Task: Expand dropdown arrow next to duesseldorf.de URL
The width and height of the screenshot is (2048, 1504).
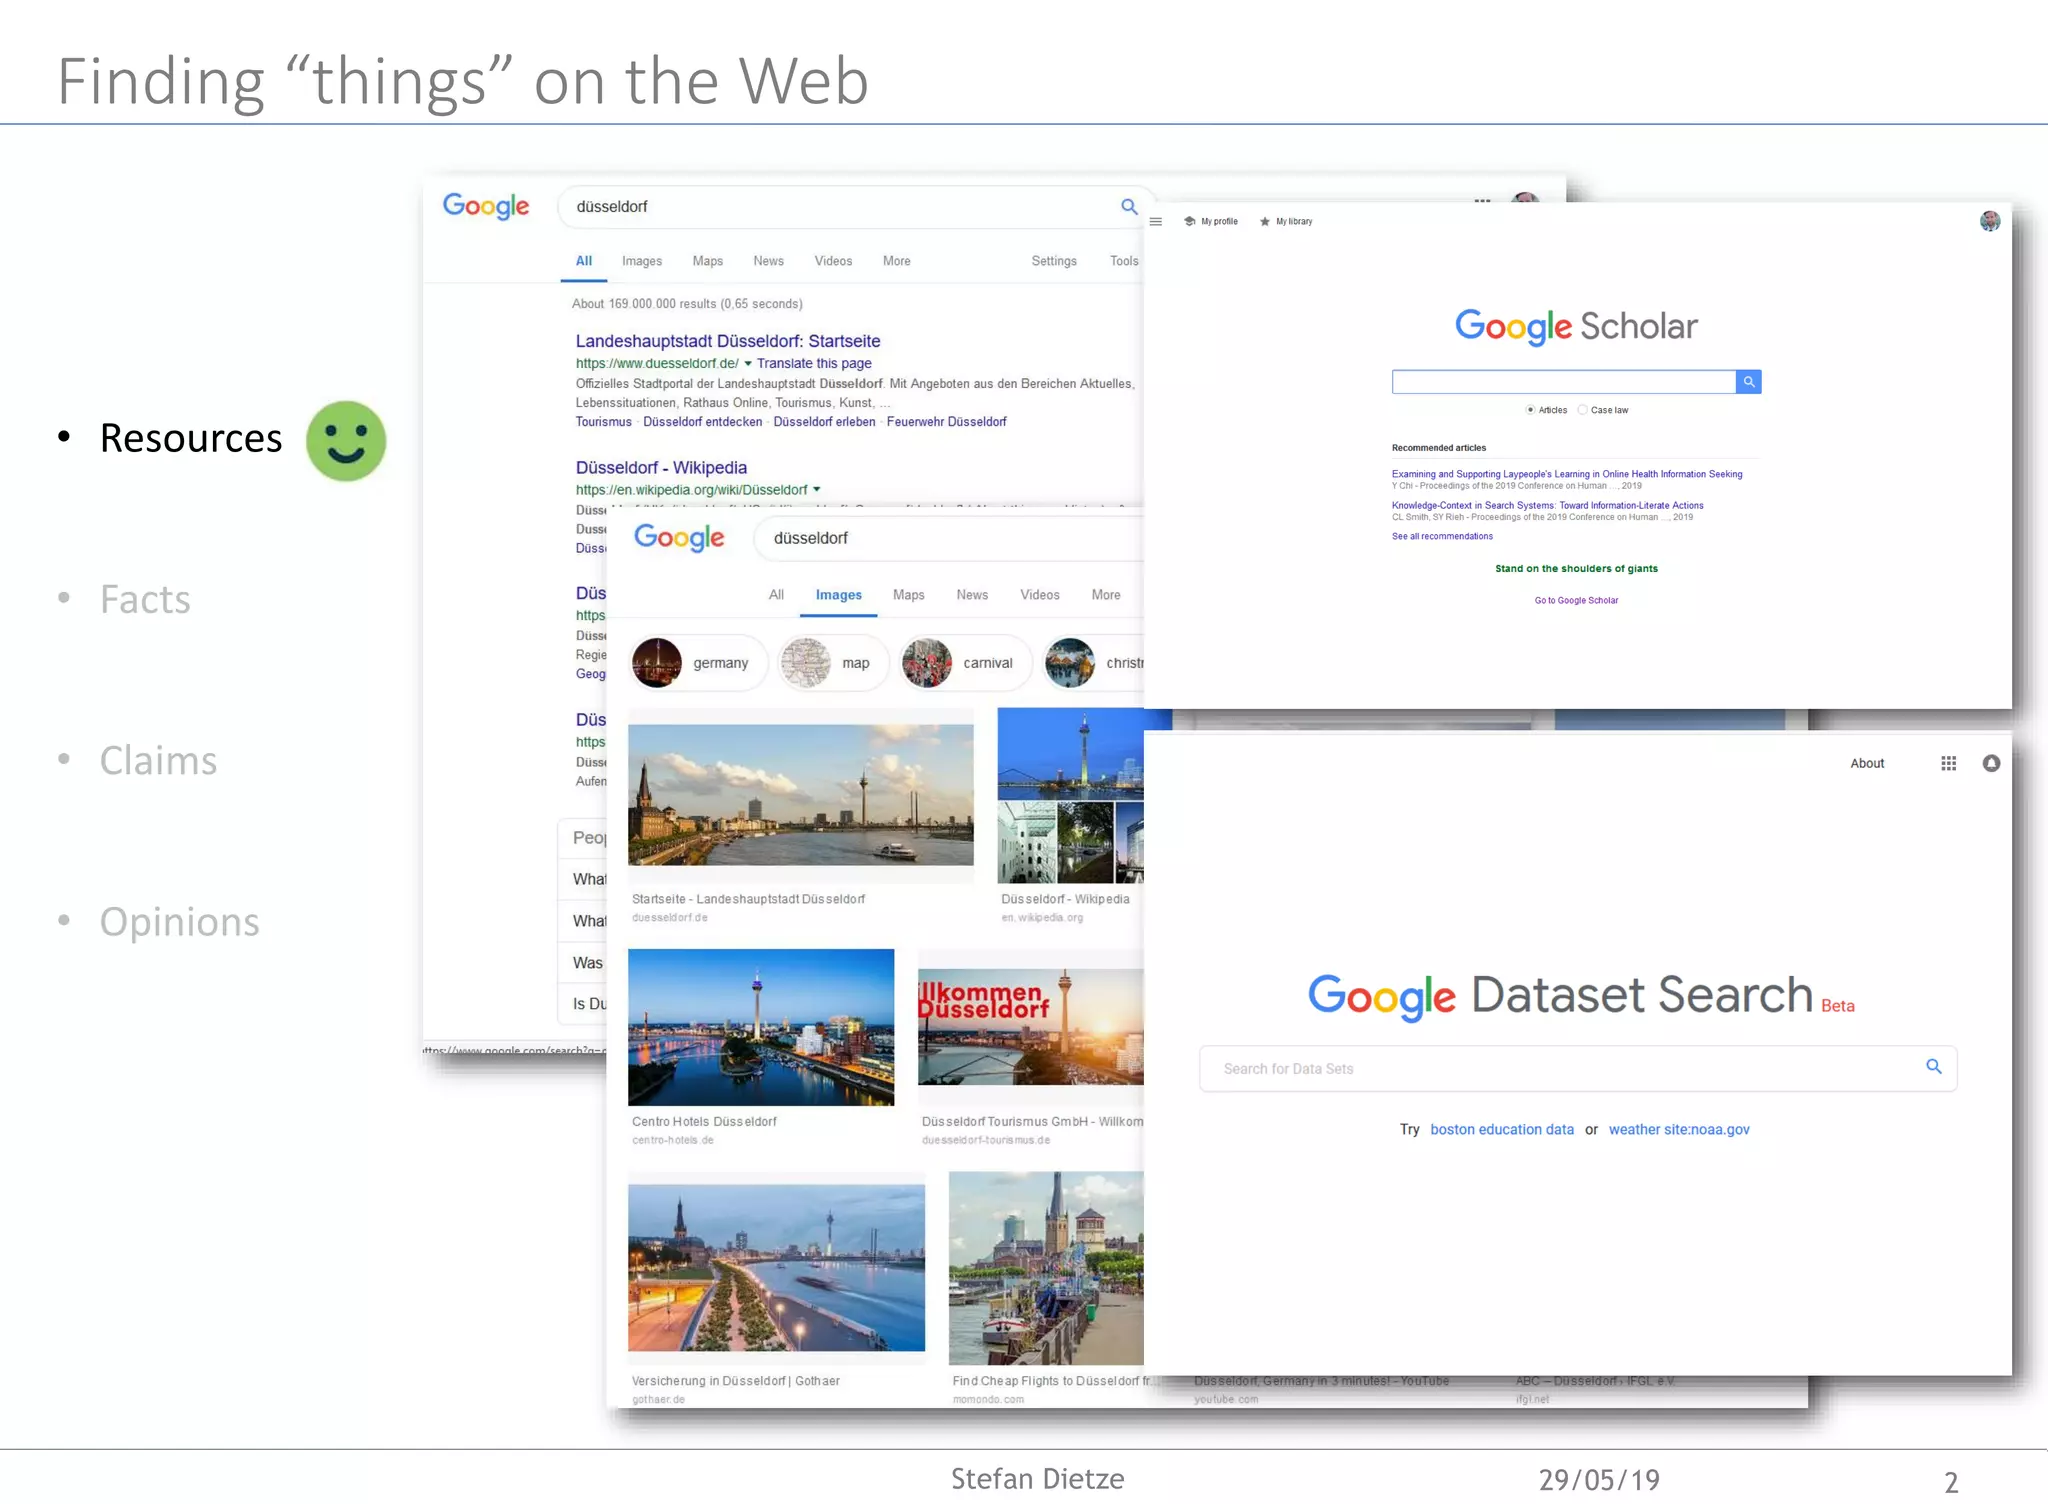Action: click(748, 364)
